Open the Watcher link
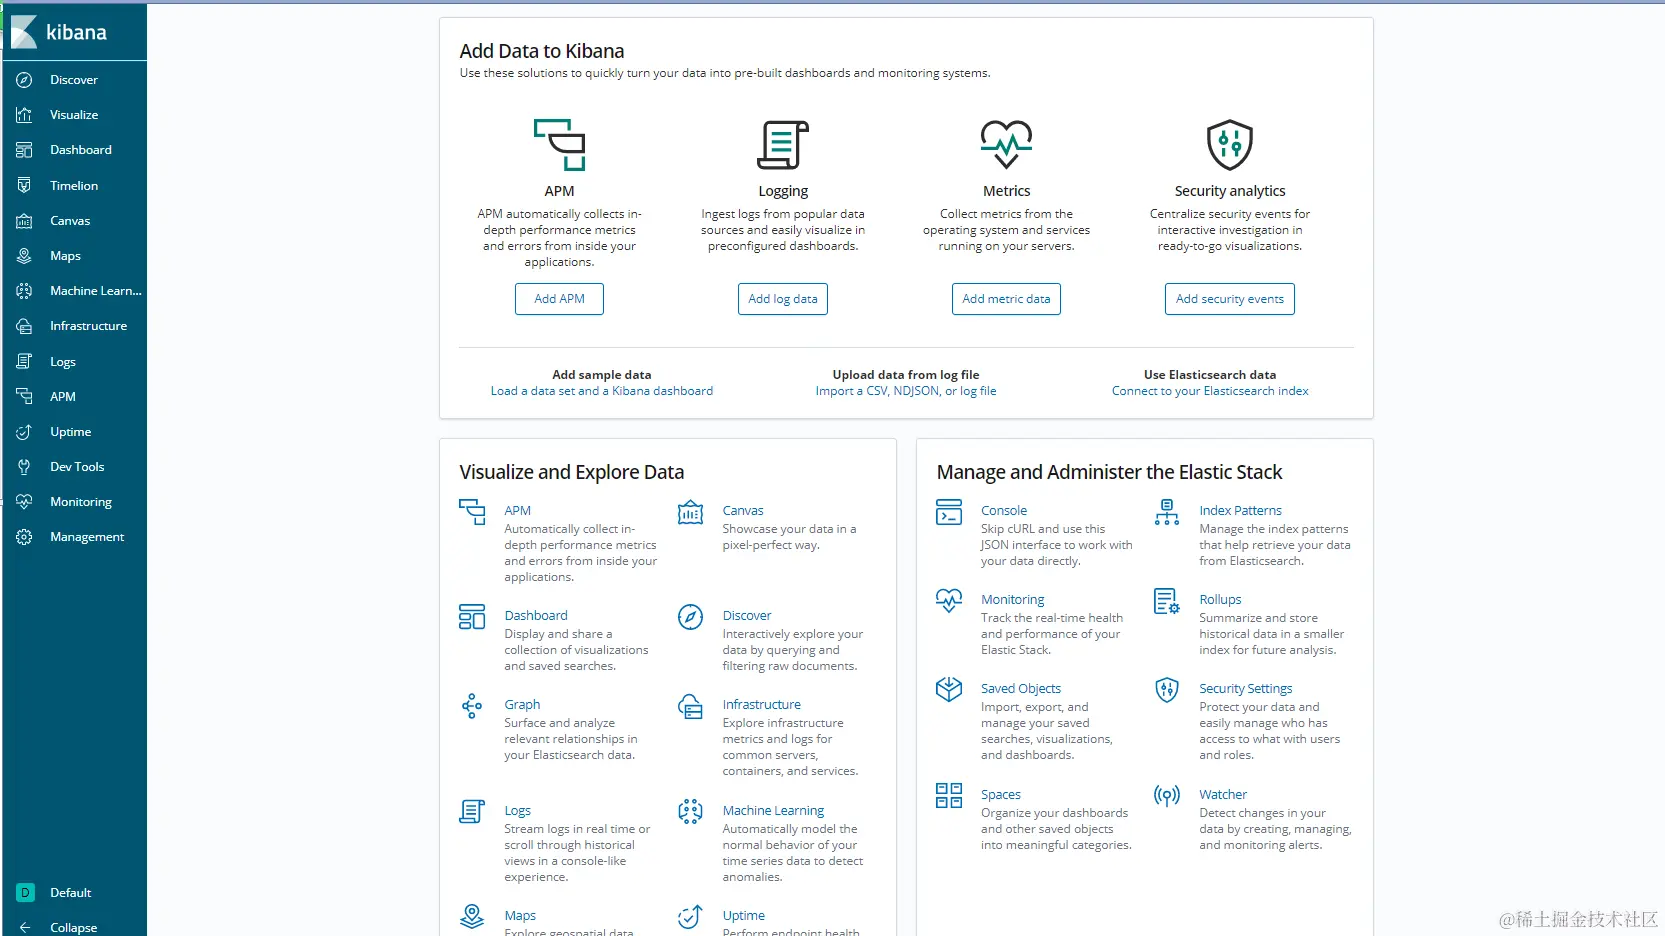1665x936 pixels. [1223, 795]
